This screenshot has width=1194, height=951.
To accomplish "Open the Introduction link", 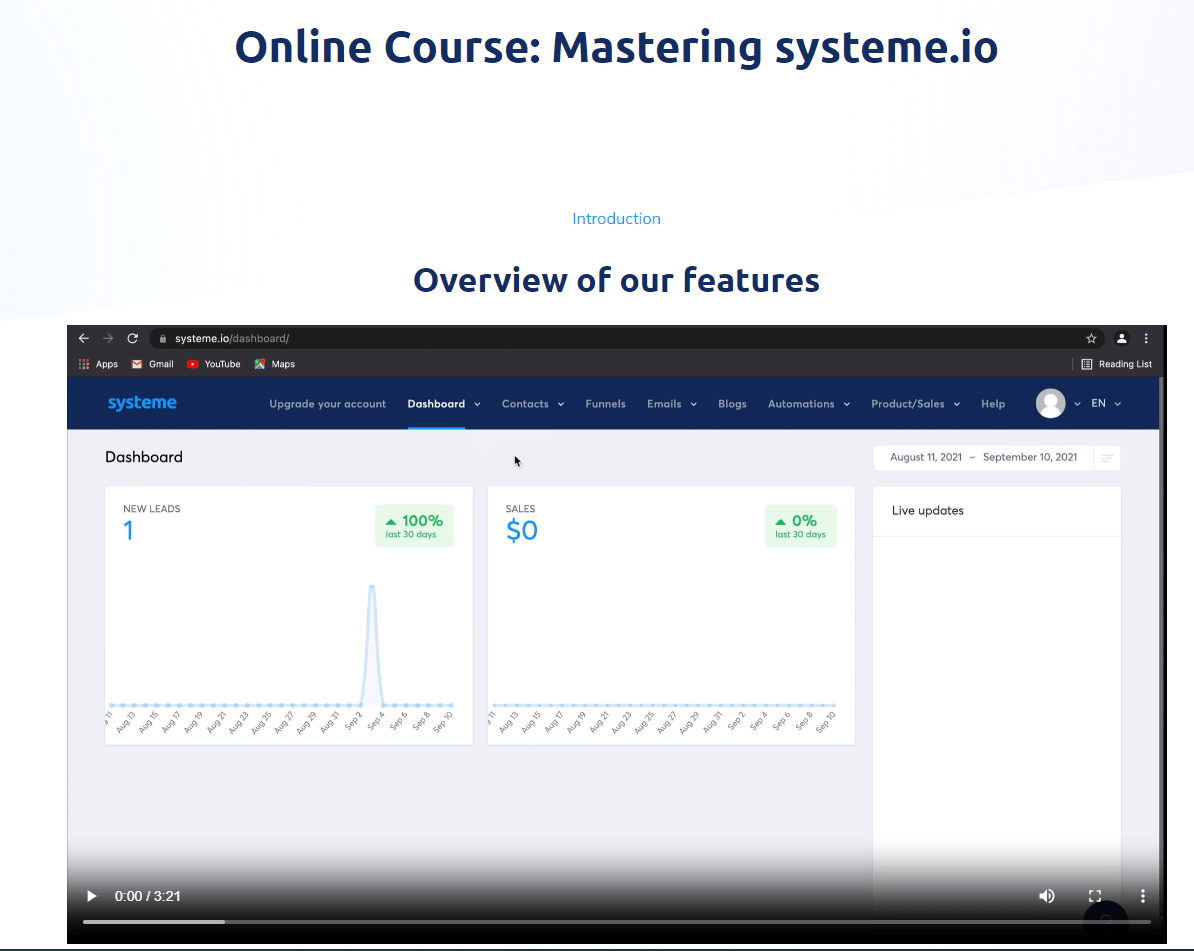I will (x=616, y=218).
